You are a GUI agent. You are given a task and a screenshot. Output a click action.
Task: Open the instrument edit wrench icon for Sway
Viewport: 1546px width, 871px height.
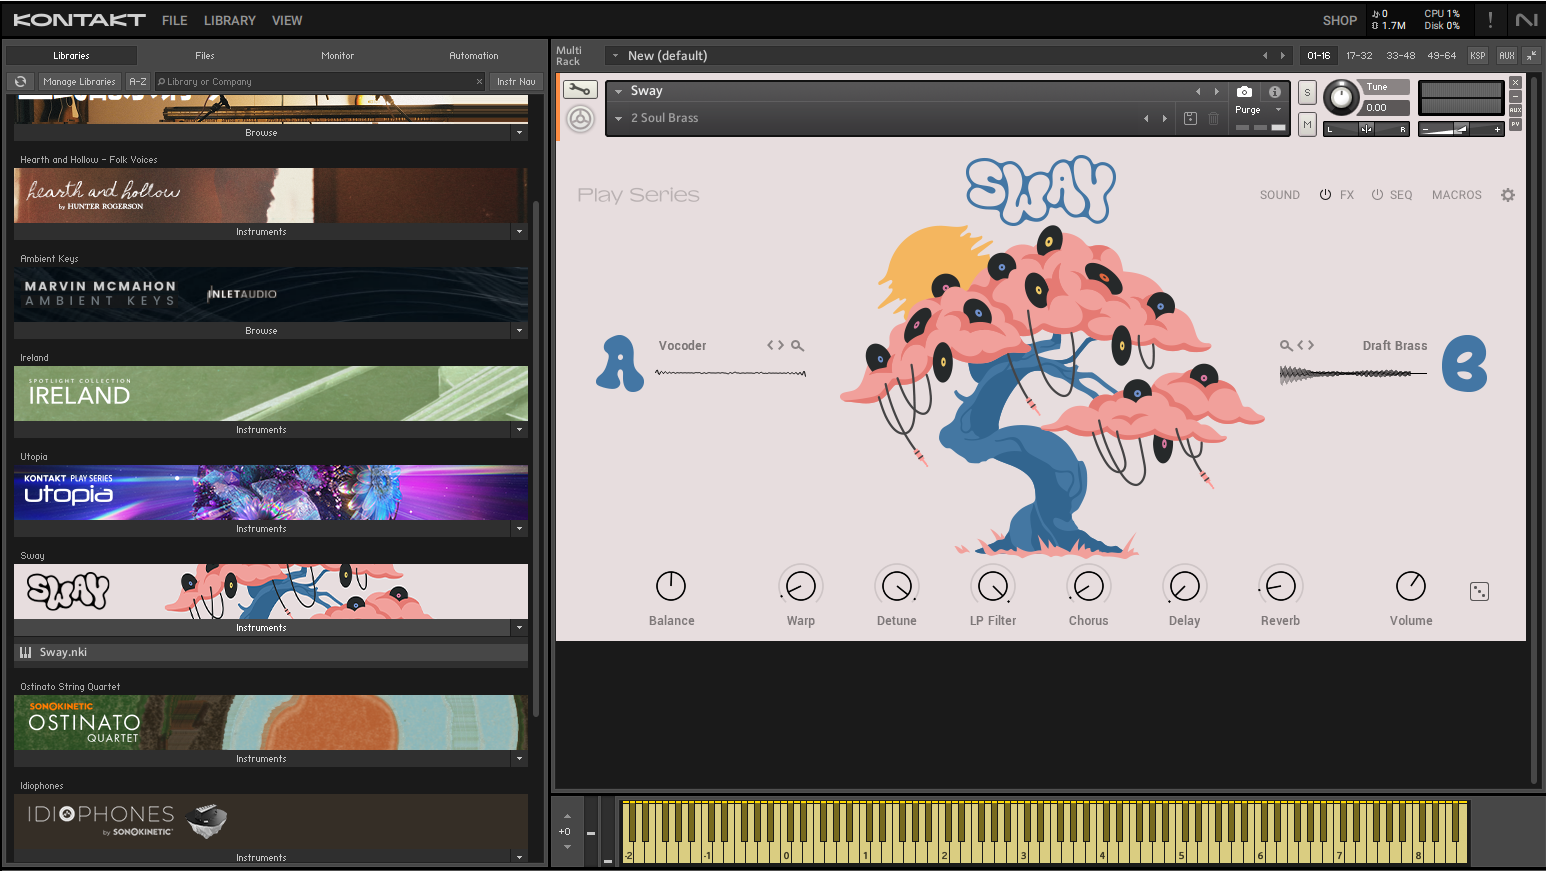point(579,89)
